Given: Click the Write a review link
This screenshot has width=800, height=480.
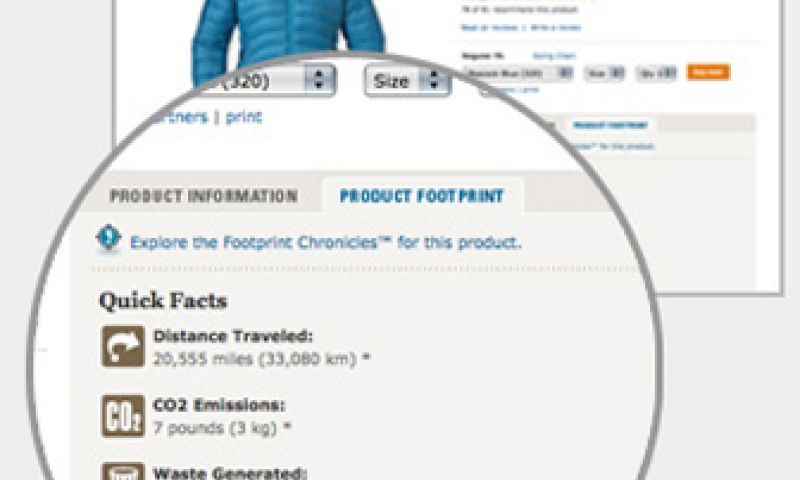Looking at the screenshot, I should (556, 28).
